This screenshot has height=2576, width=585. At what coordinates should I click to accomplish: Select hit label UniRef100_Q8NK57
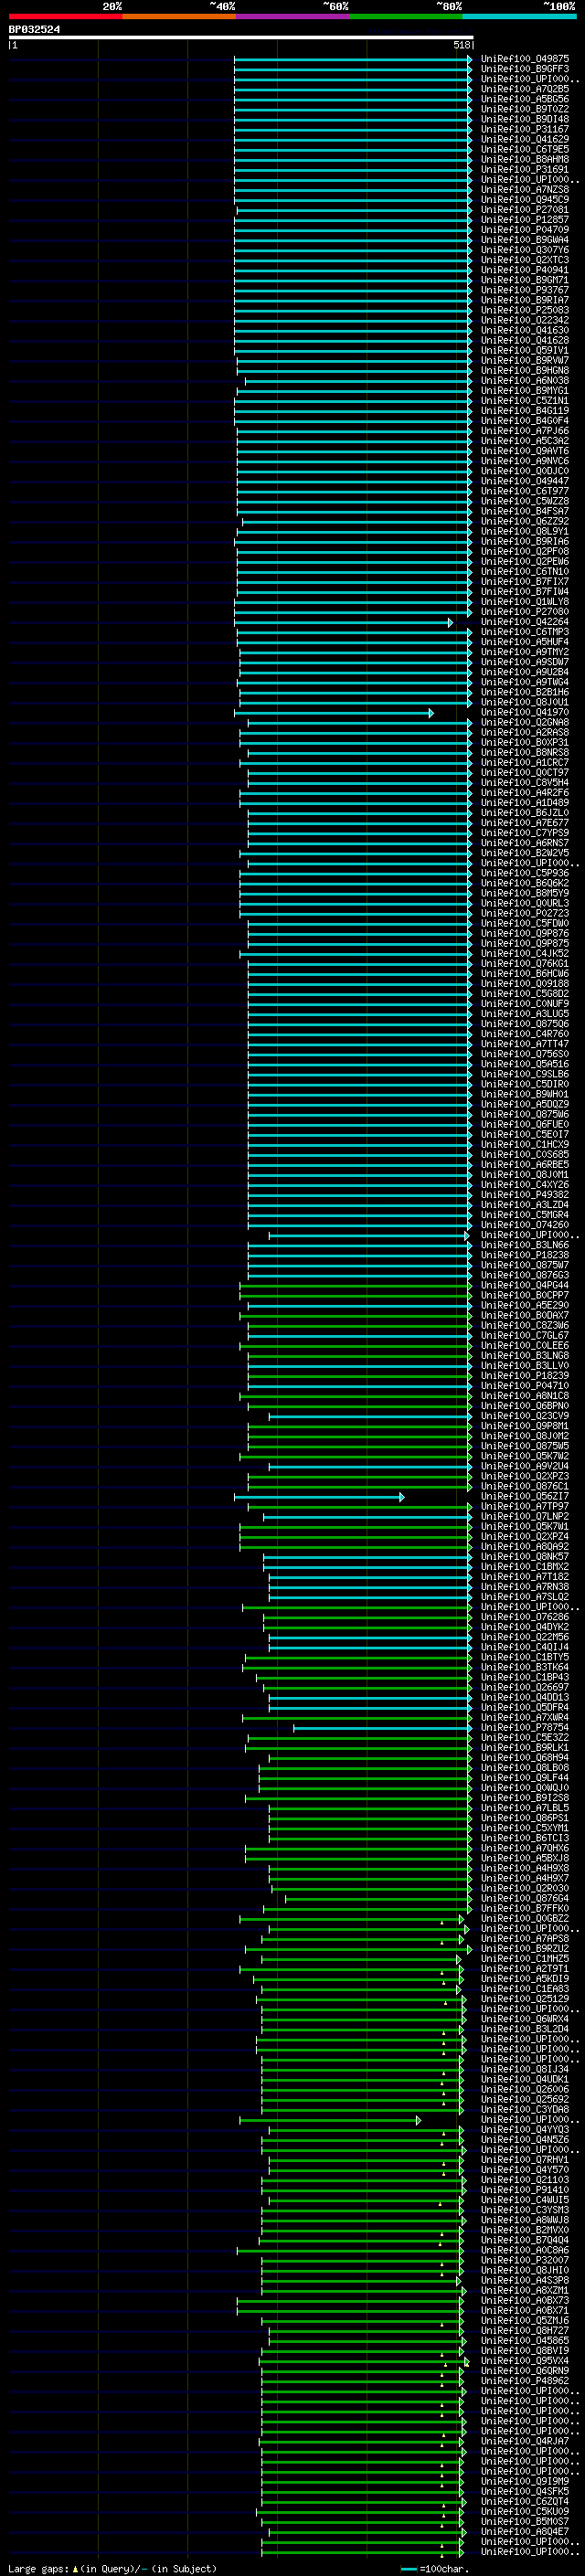point(525,1557)
